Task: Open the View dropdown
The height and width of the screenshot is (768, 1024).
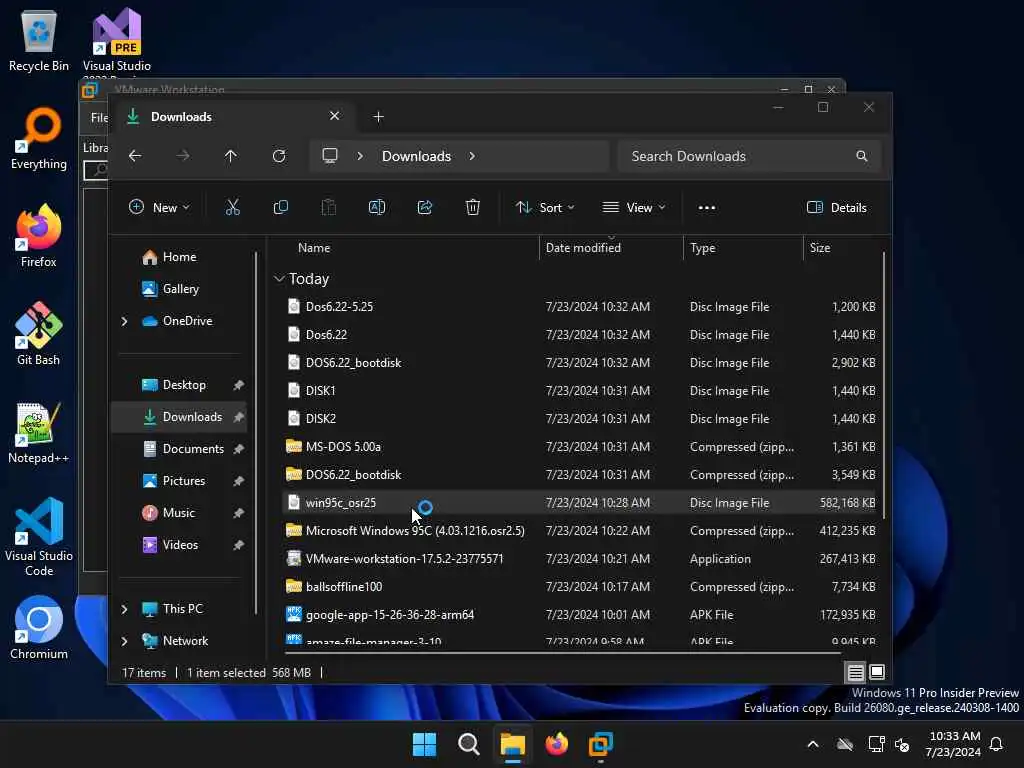Action: tap(633, 208)
